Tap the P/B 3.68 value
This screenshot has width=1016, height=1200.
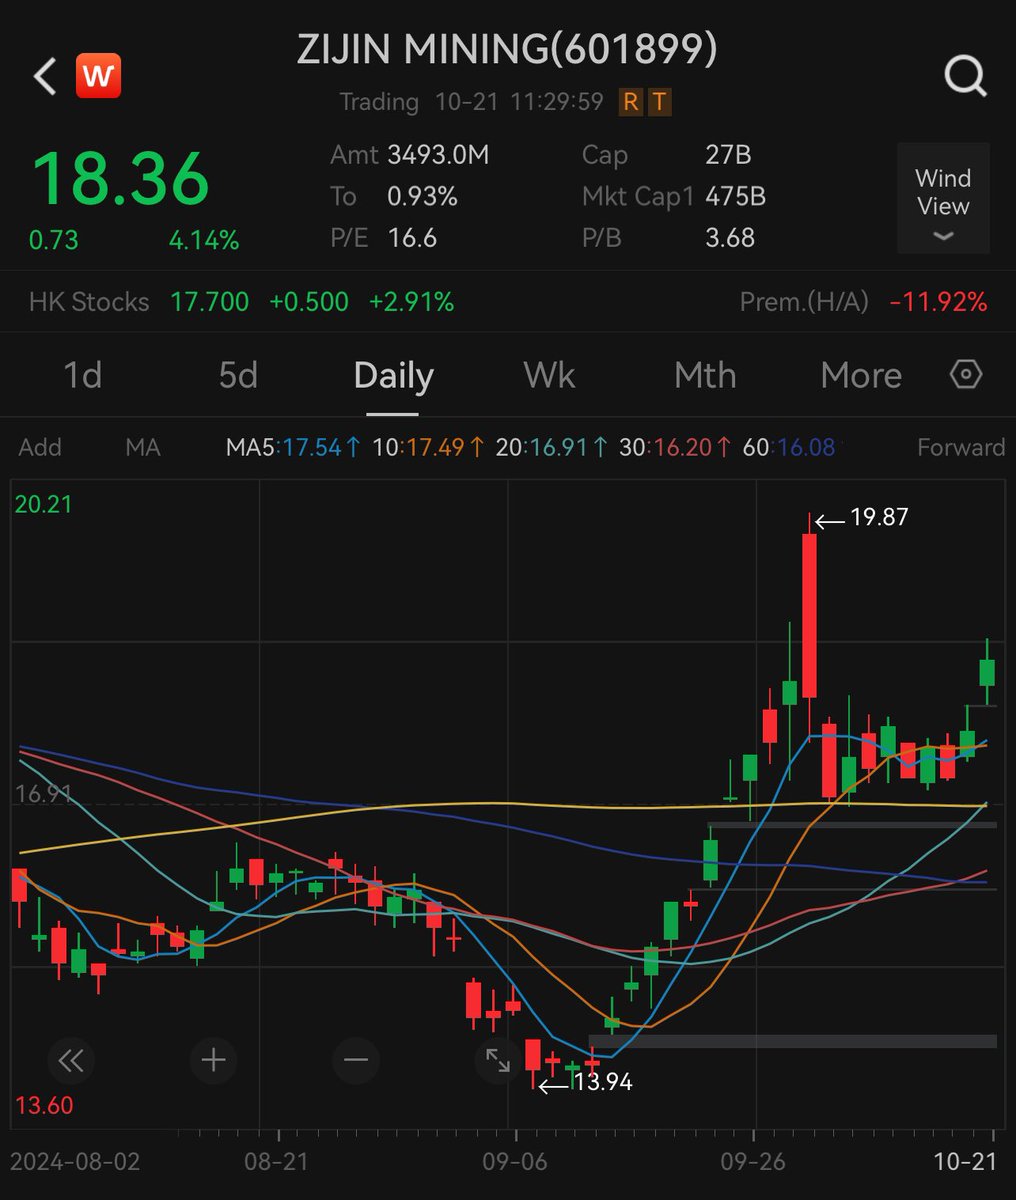click(x=730, y=238)
